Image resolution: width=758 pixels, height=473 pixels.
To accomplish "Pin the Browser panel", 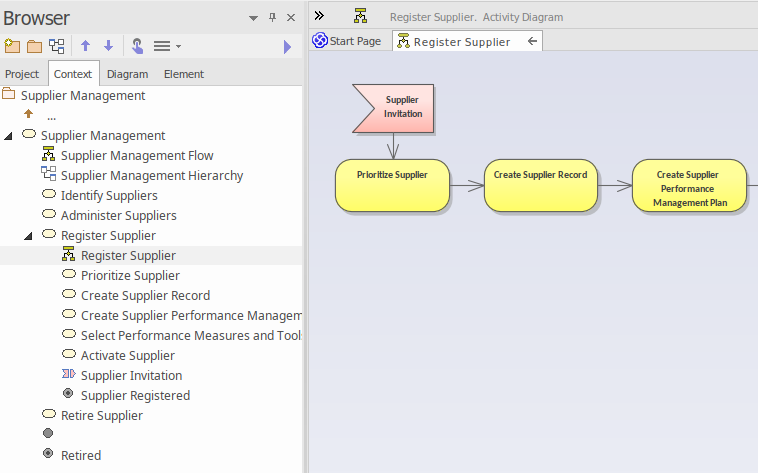I will (x=272, y=18).
